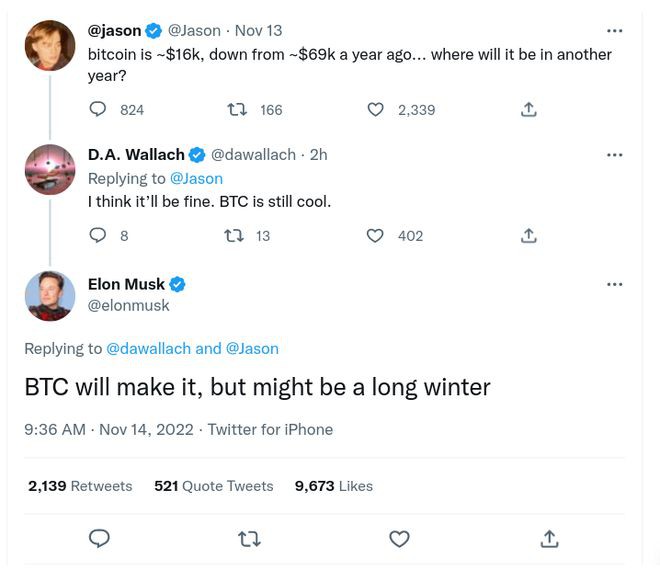Open Elon Musk's profile picture
660x570 pixels.
pos(50,295)
